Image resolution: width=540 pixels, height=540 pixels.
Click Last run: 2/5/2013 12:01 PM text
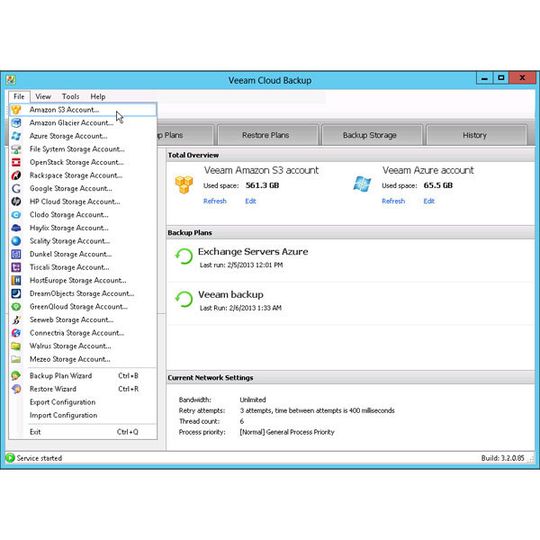241,265
